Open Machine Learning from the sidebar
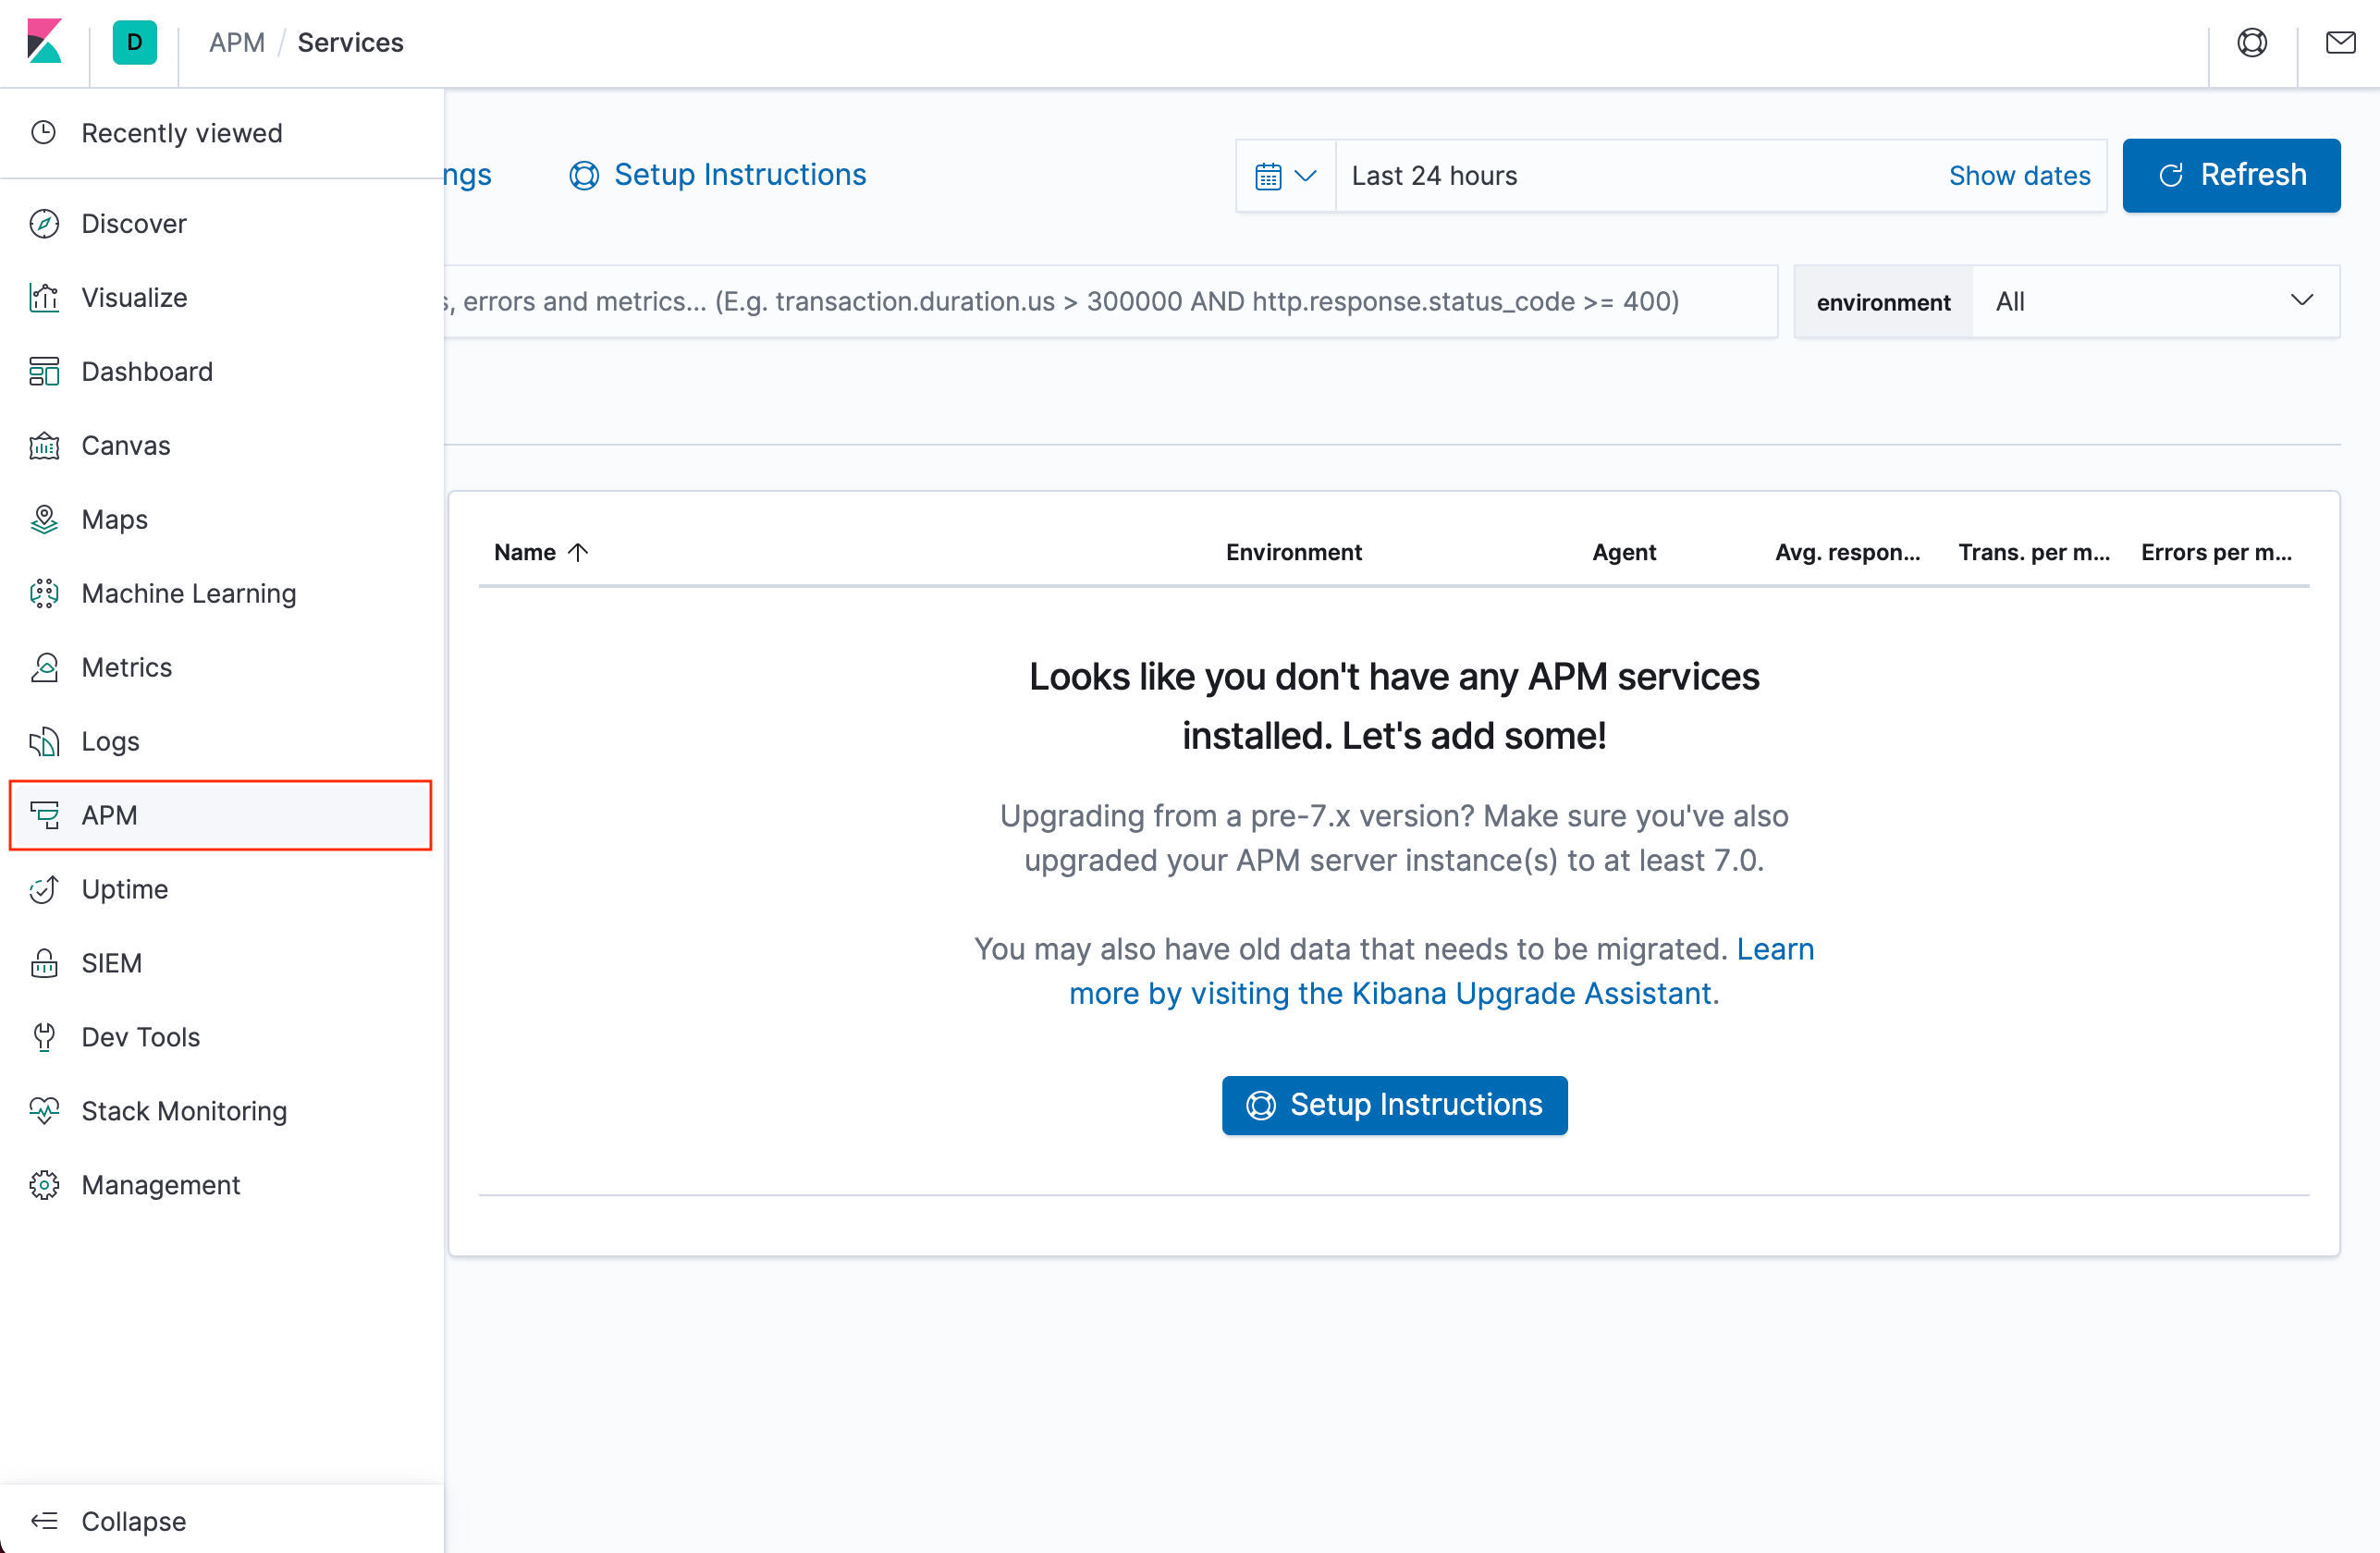 pos(188,593)
